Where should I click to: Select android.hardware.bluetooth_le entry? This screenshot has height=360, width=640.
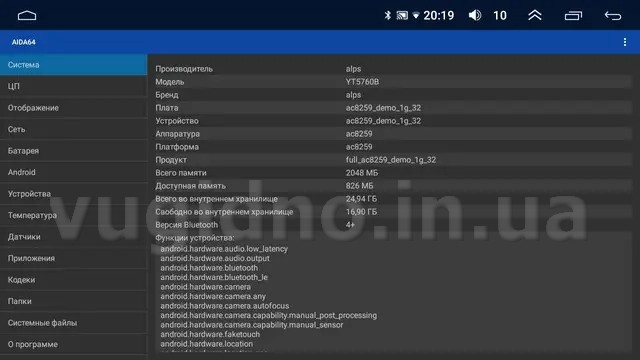[214, 278]
